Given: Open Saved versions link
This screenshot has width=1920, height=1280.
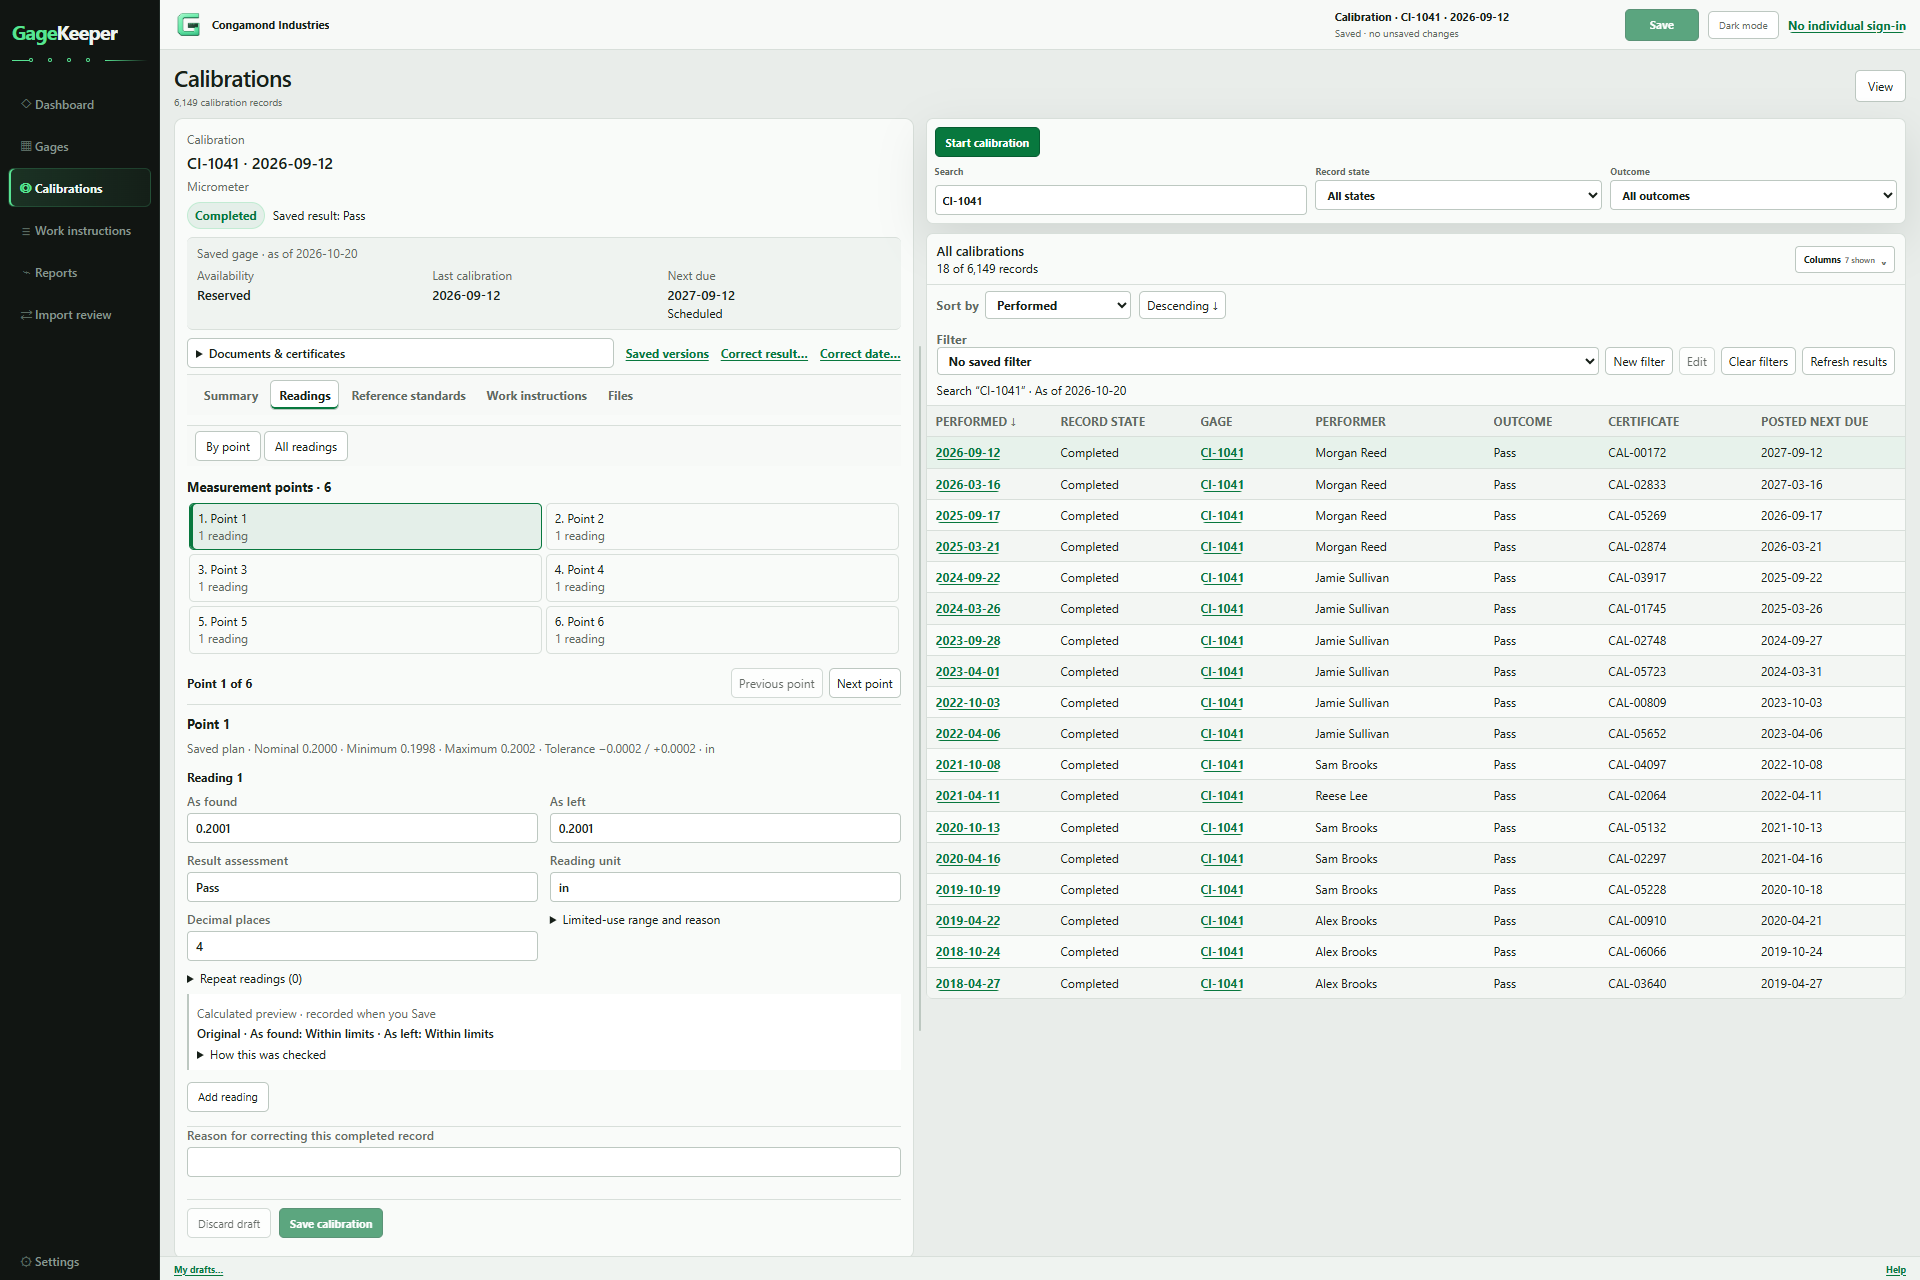Looking at the screenshot, I should coord(667,354).
